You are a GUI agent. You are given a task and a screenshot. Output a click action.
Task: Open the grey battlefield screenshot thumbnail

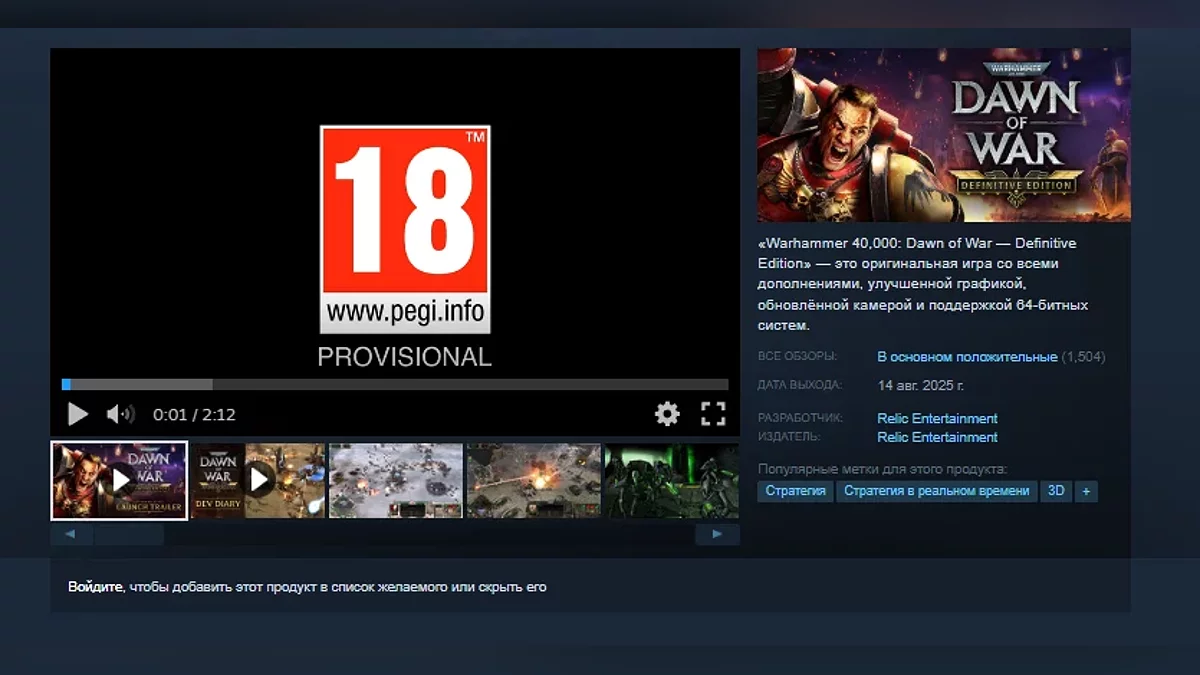point(396,481)
